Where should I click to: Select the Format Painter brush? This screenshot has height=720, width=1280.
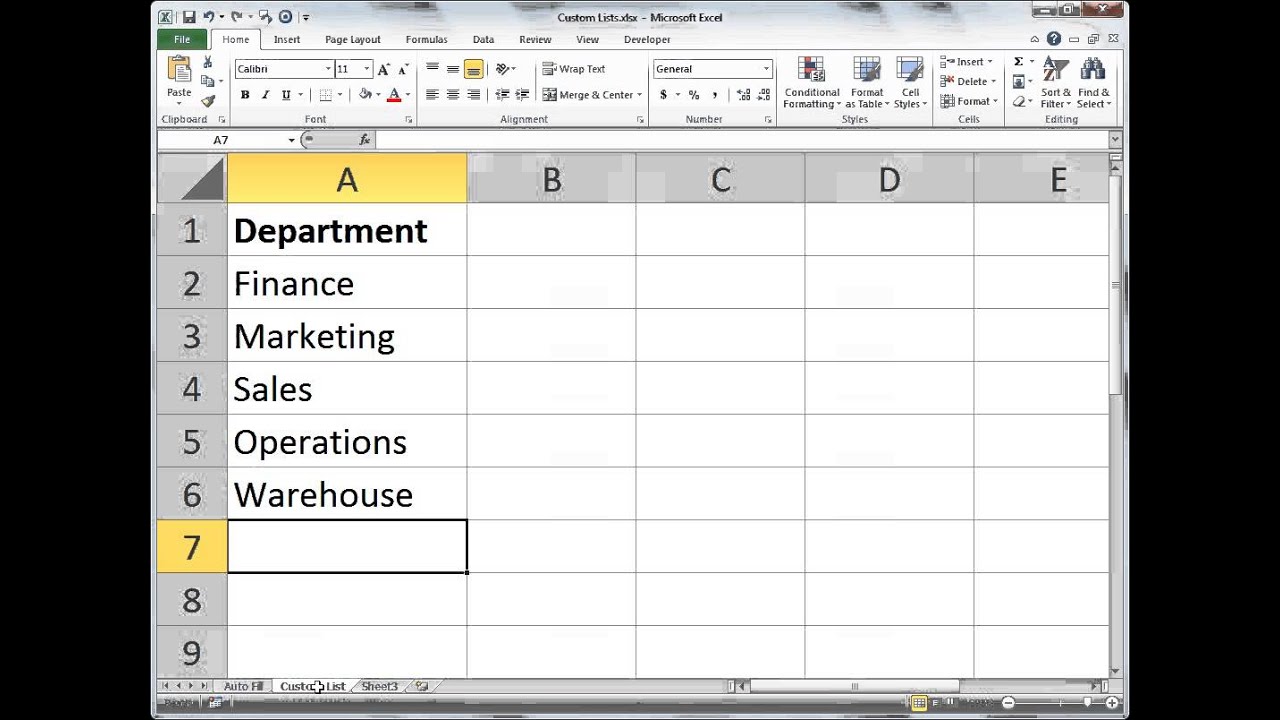208,100
